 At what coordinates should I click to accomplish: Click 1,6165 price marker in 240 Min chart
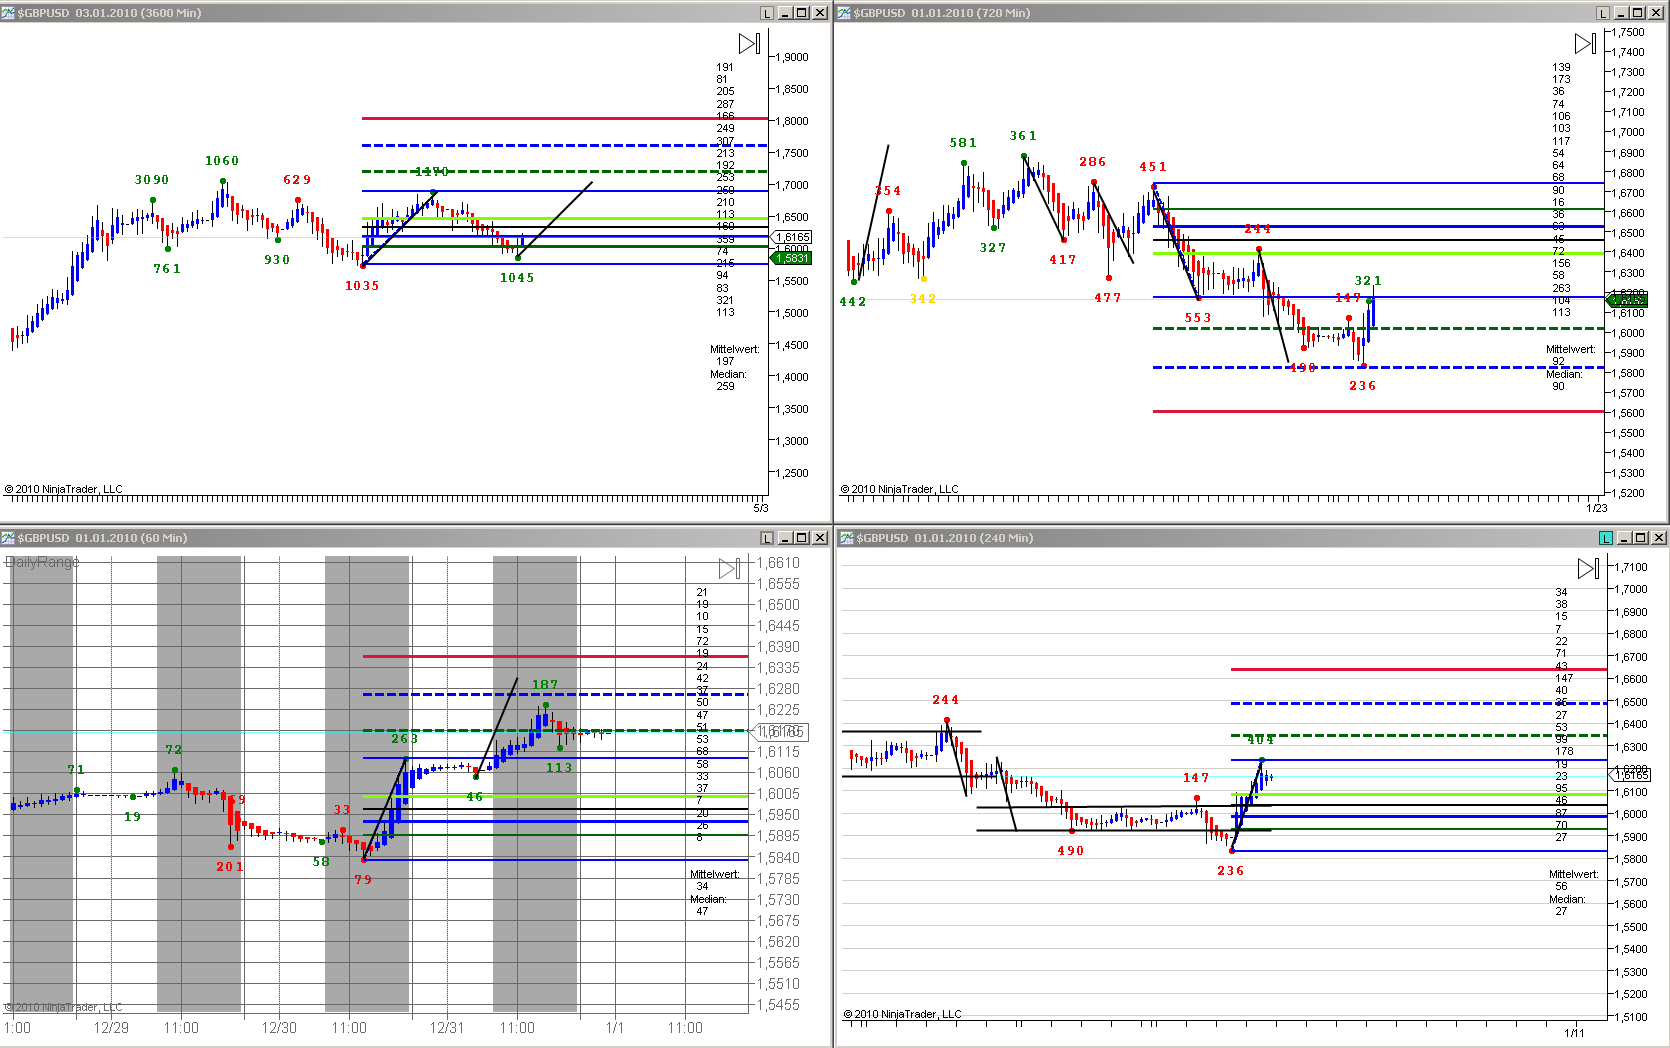click(1631, 775)
